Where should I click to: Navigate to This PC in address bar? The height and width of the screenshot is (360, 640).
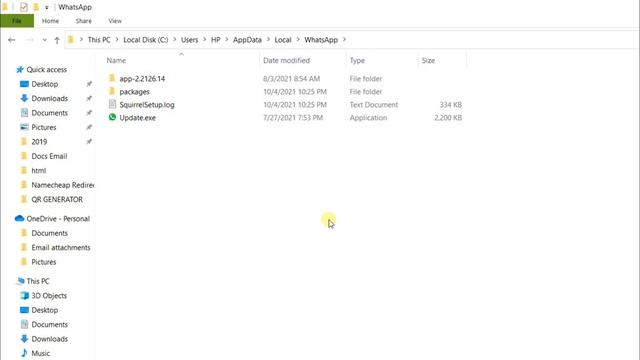click(x=99, y=40)
